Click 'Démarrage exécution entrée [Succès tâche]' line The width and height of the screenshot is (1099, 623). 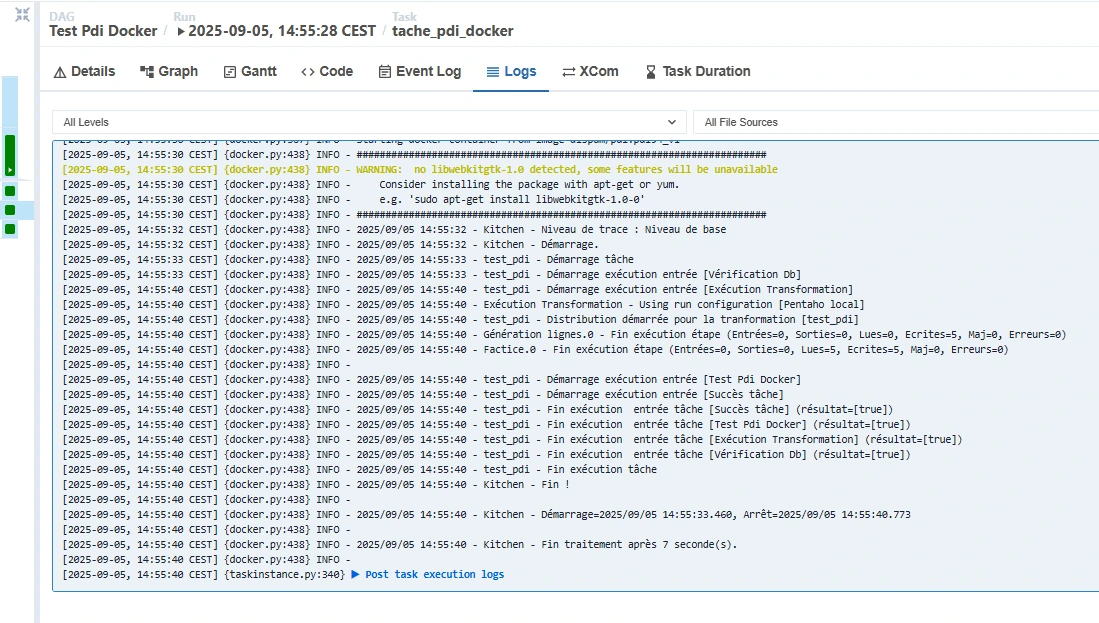point(423,395)
